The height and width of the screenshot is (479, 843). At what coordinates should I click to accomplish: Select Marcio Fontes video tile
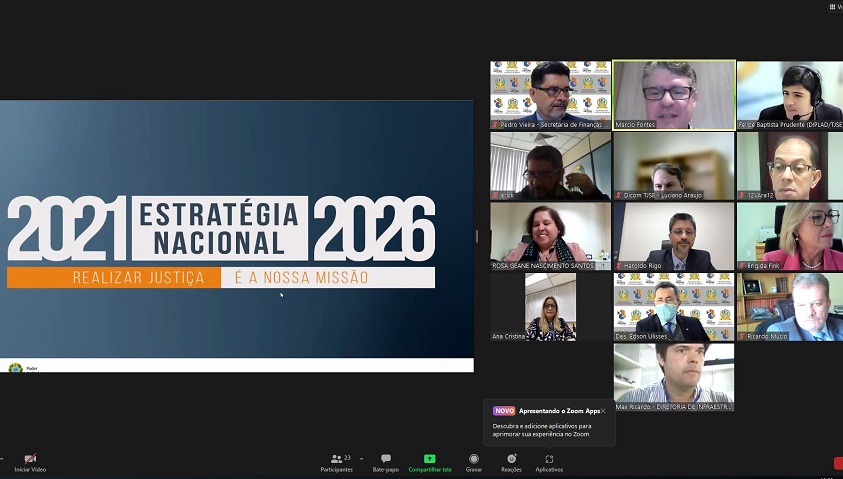[673, 95]
